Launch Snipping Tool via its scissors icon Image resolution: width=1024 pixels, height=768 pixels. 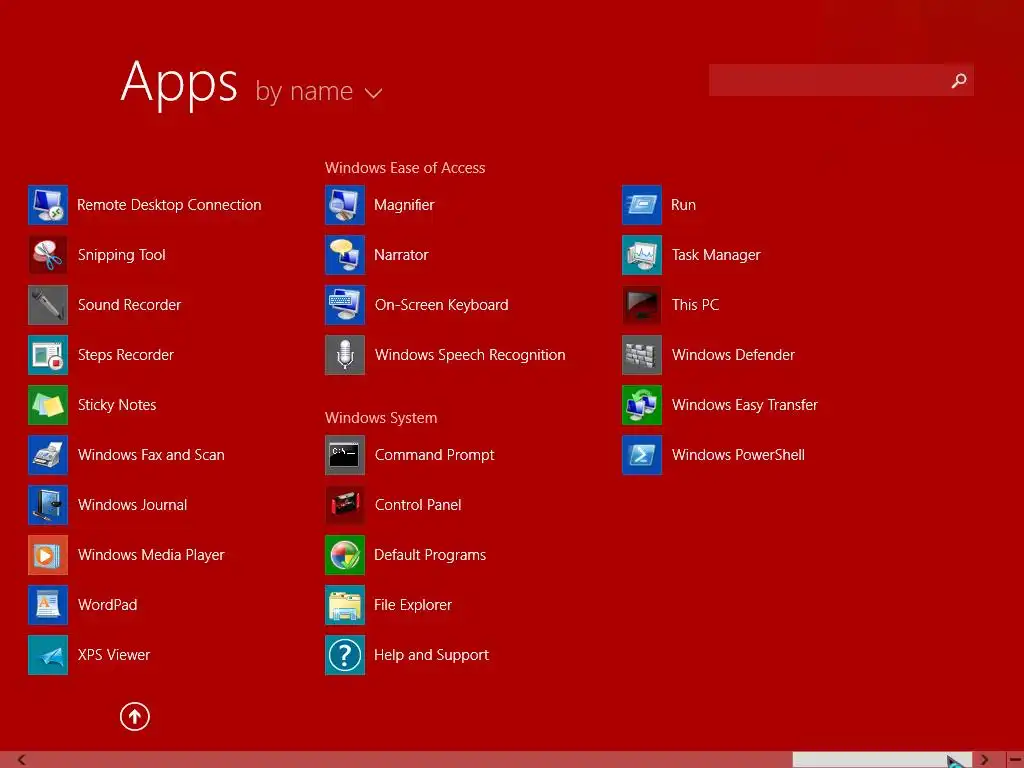click(48, 255)
